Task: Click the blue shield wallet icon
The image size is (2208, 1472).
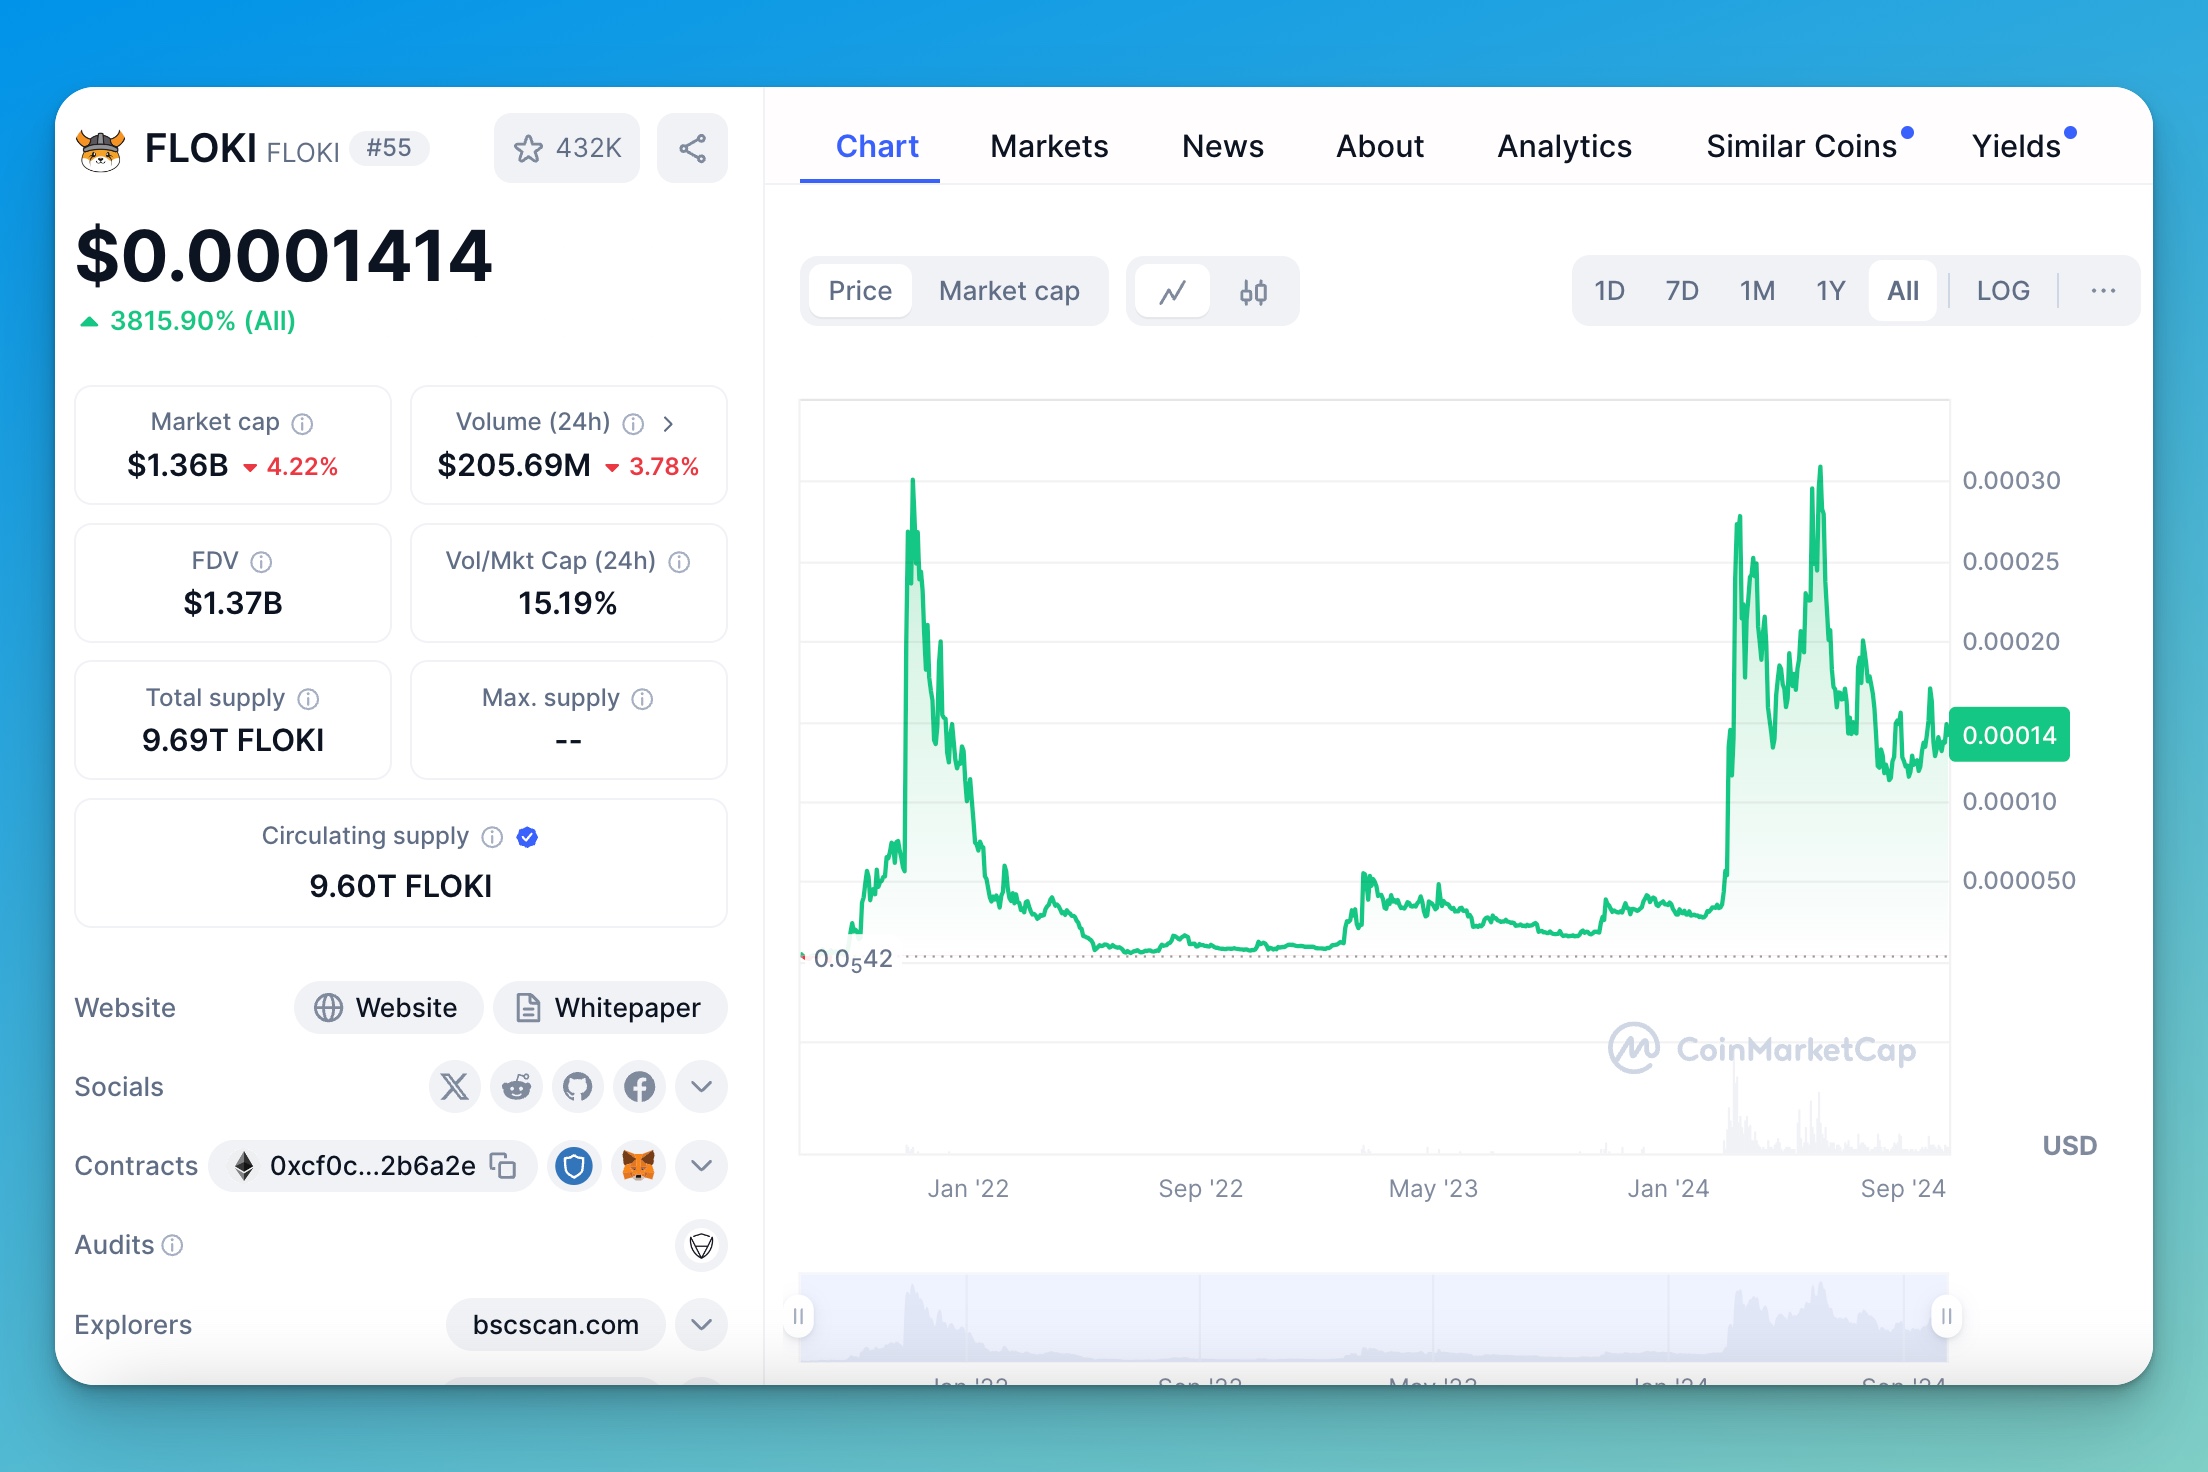Action: tap(574, 1166)
